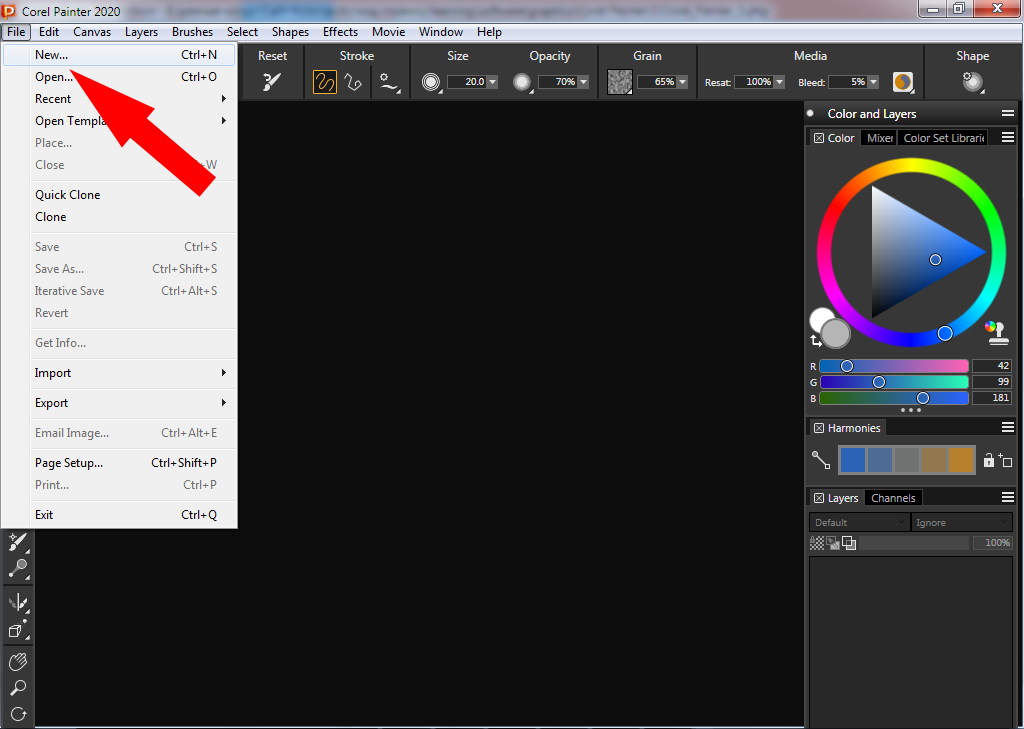Select the Freehand Strokes icon
The height and width of the screenshot is (729, 1024).
click(325, 82)
